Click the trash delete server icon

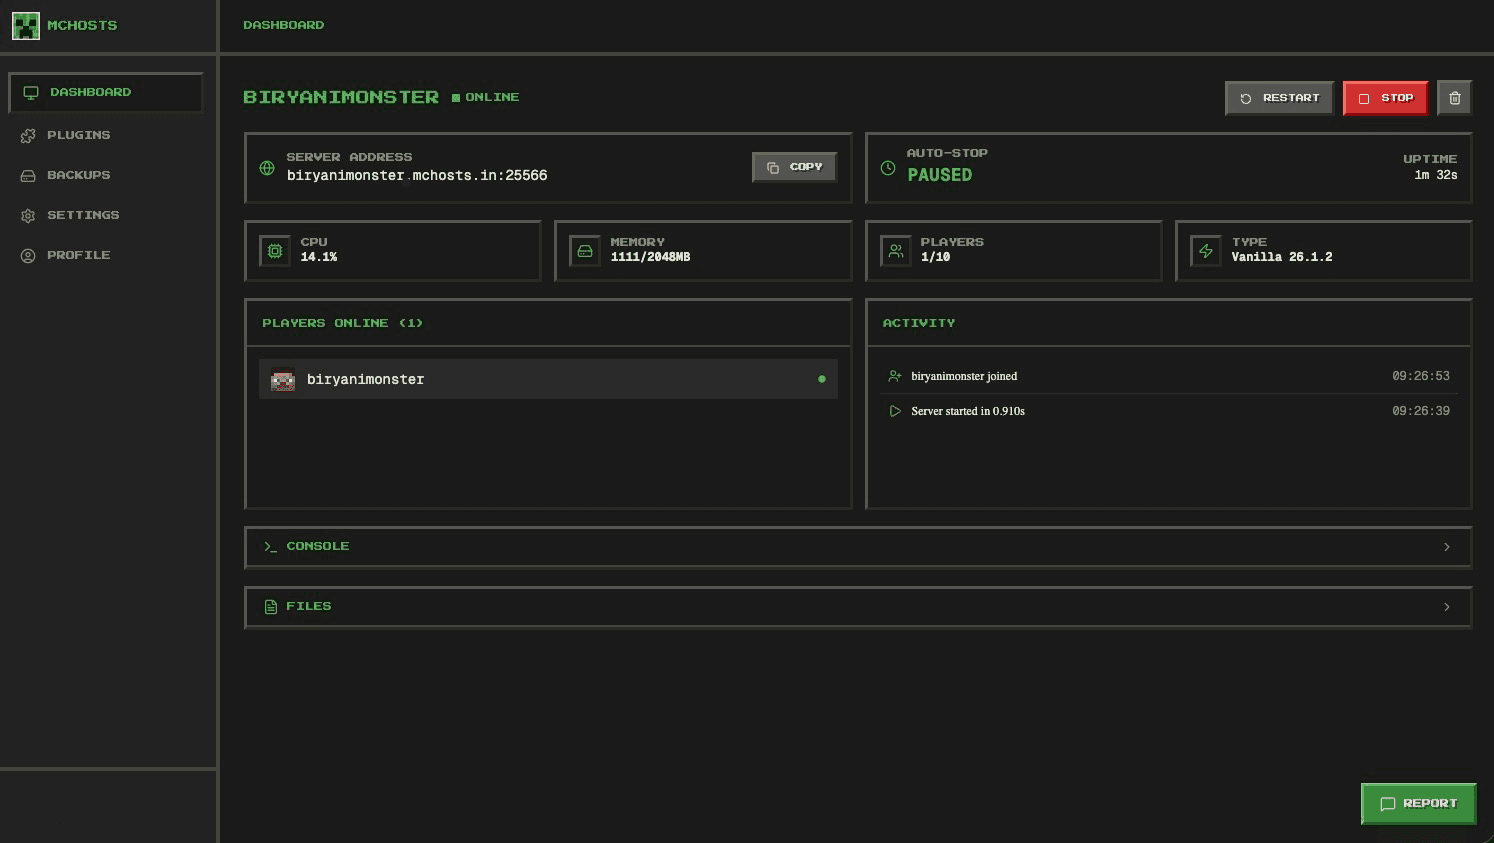(1454, 97)
